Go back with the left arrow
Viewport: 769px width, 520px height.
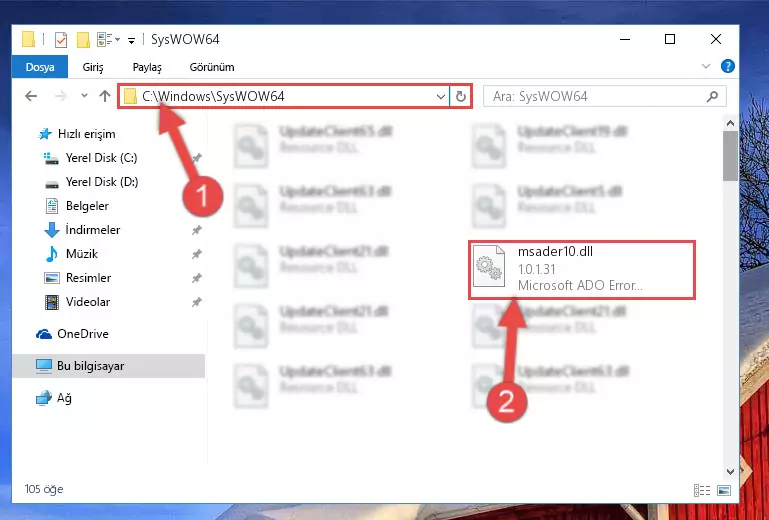[31, 96]
